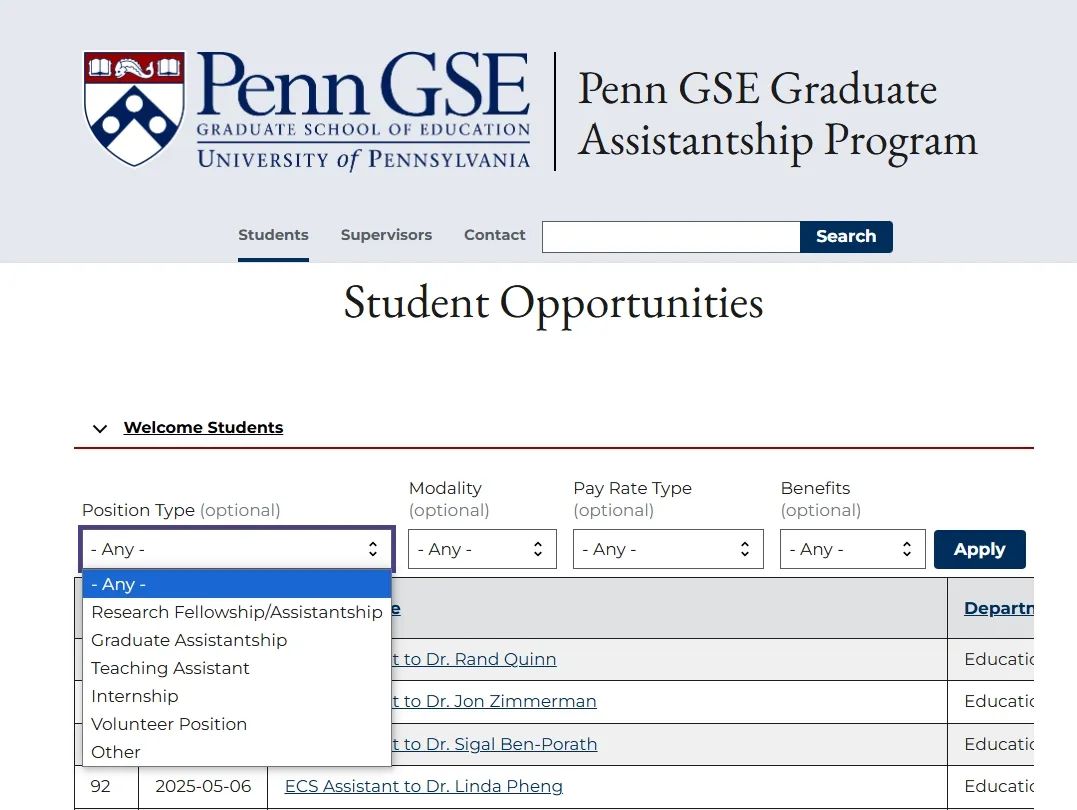Image resolution: width=1077 pixels, height=810 pixels.
Task: Click the Apply filter button
Action: coord(979,549)
